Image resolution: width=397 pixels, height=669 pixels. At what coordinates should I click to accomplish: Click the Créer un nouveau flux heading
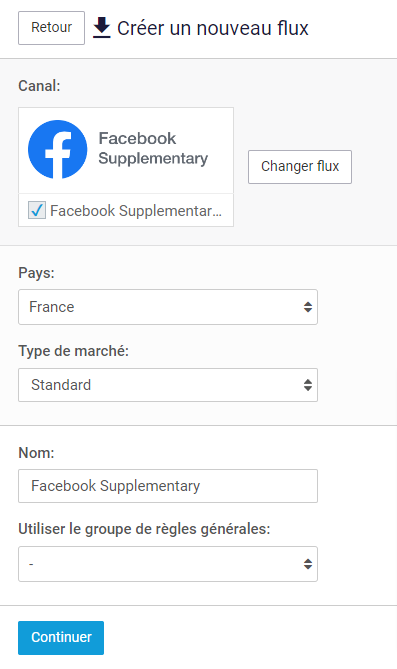coord(213,28)
